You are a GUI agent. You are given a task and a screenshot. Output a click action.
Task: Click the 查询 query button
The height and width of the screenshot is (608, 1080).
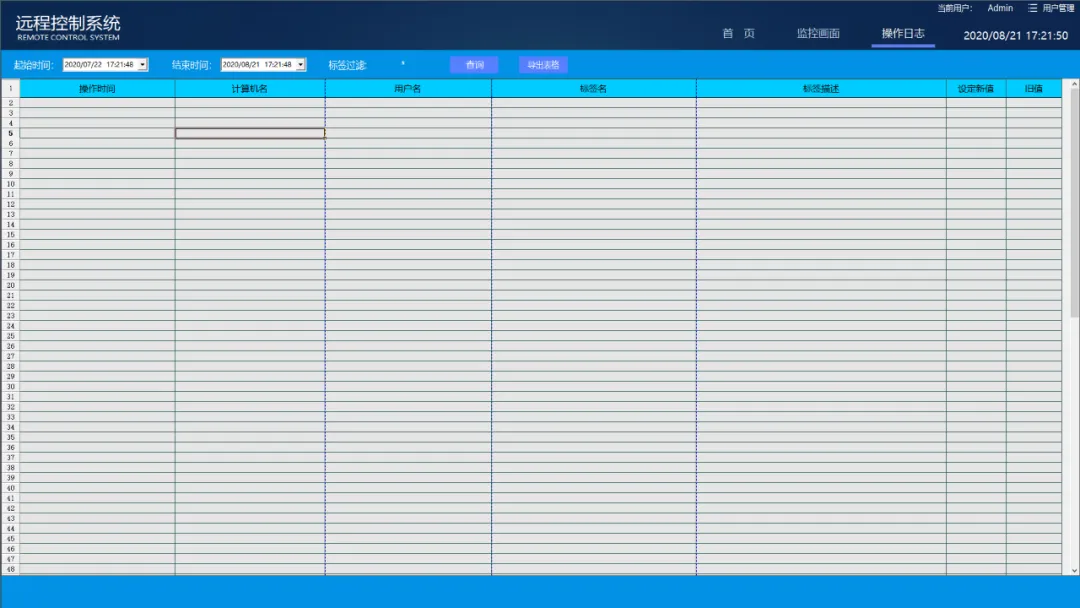point(474,65)
